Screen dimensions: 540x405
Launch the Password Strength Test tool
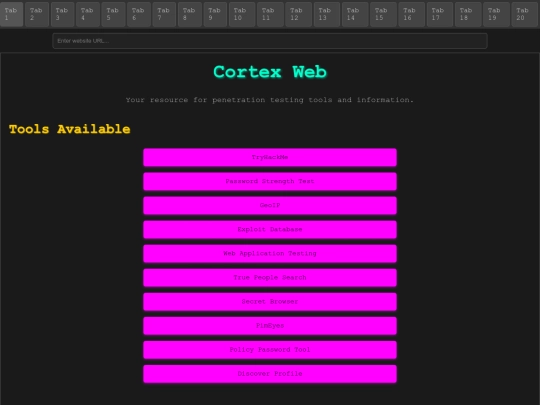pyautogui.click(x=270, y=181)
